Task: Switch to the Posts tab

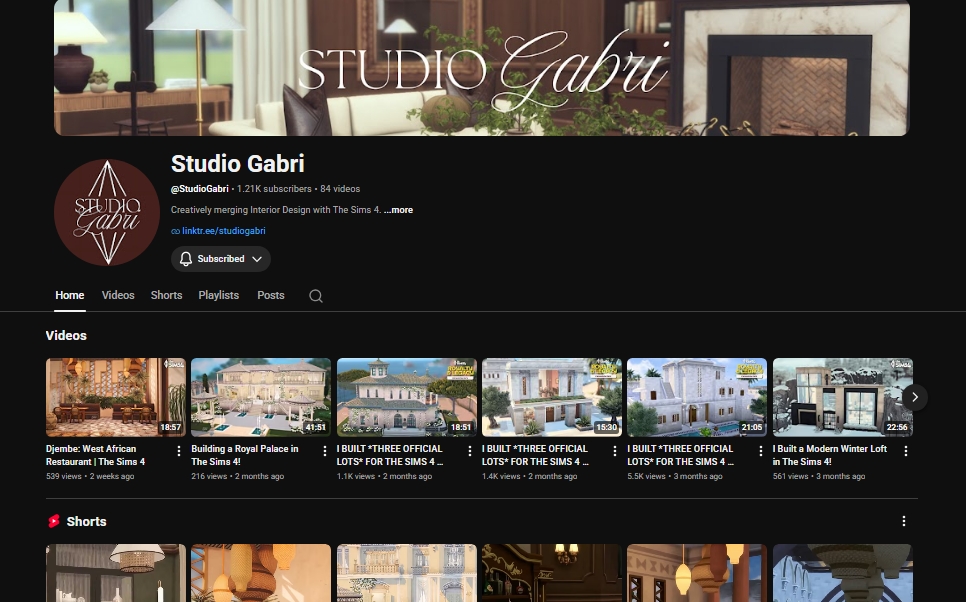Action: coord(270,295)
